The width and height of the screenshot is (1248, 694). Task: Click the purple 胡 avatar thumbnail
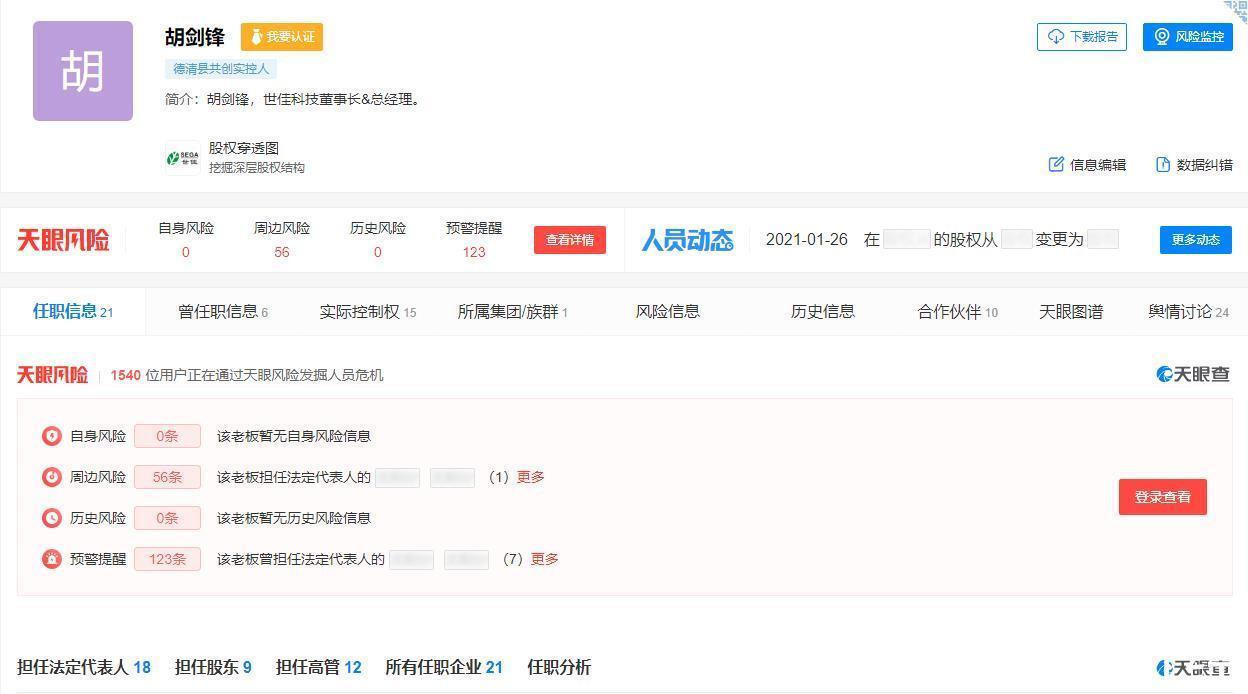tap(83, 71)
